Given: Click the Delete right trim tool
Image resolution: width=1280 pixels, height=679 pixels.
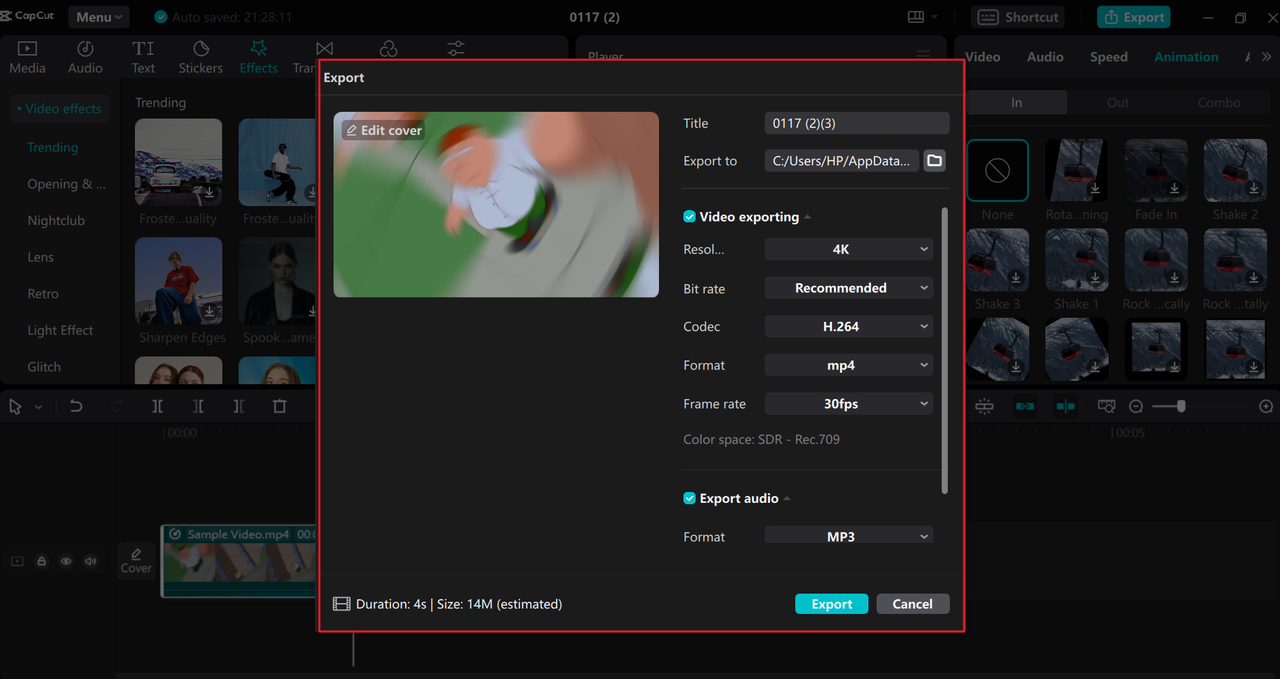Looking at the screenshot, I should pos(238,406).
